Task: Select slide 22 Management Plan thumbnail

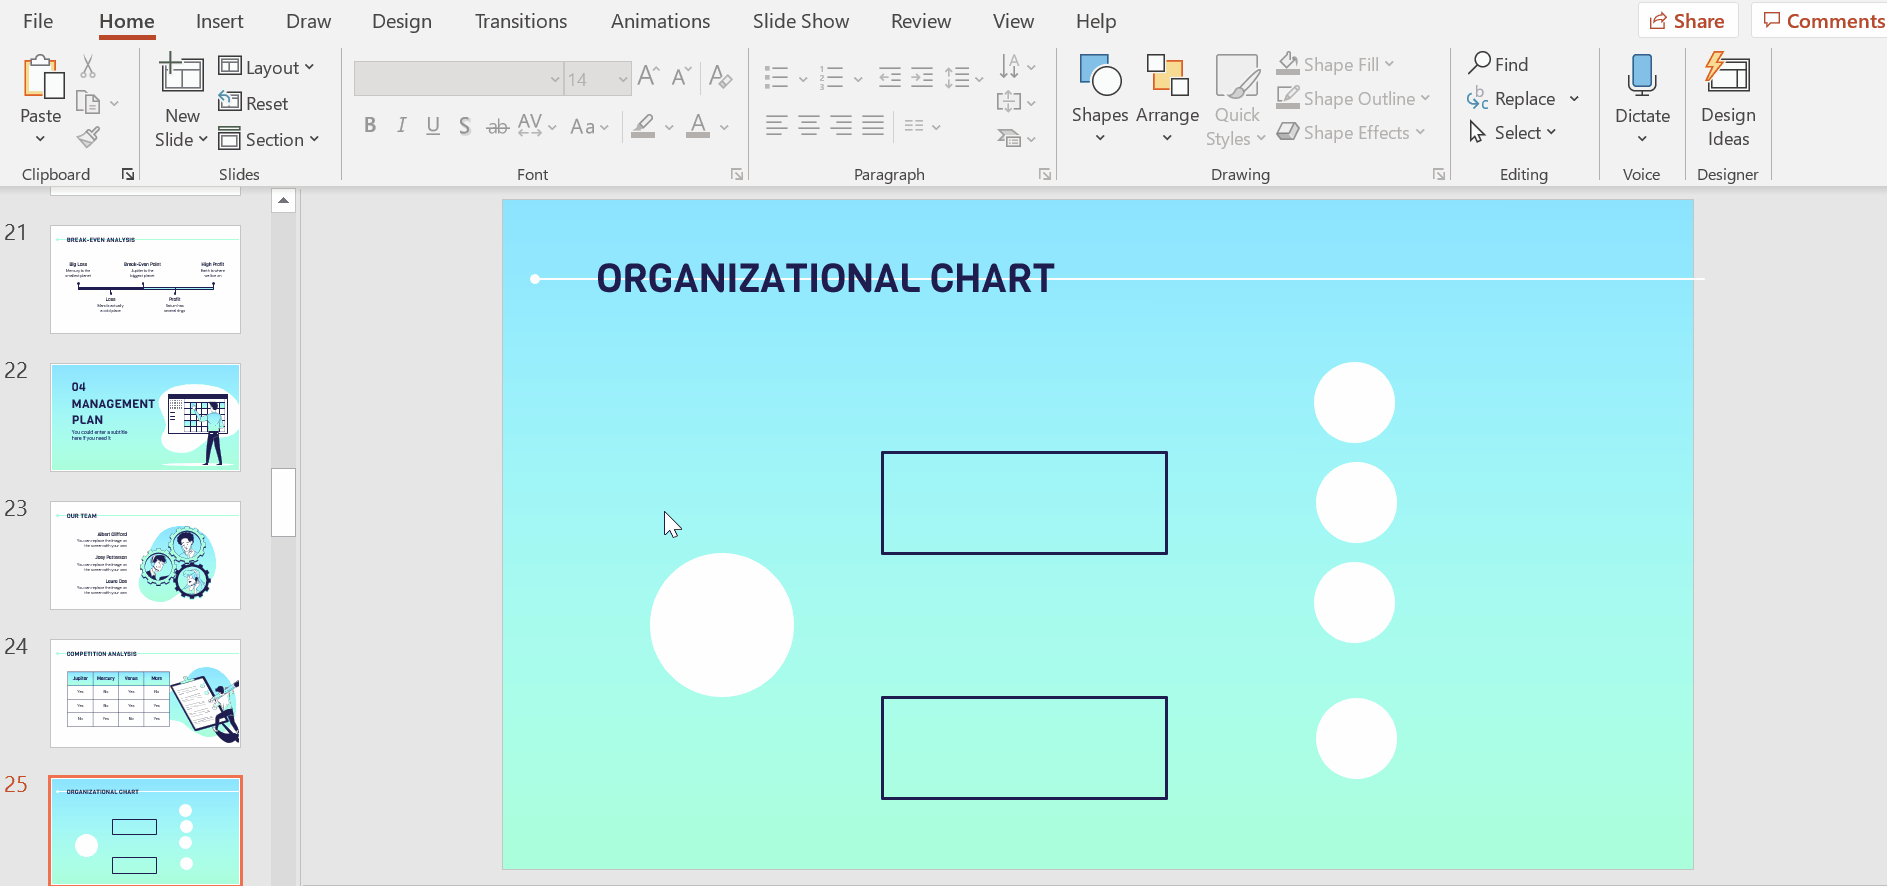Action: point(146,417)
